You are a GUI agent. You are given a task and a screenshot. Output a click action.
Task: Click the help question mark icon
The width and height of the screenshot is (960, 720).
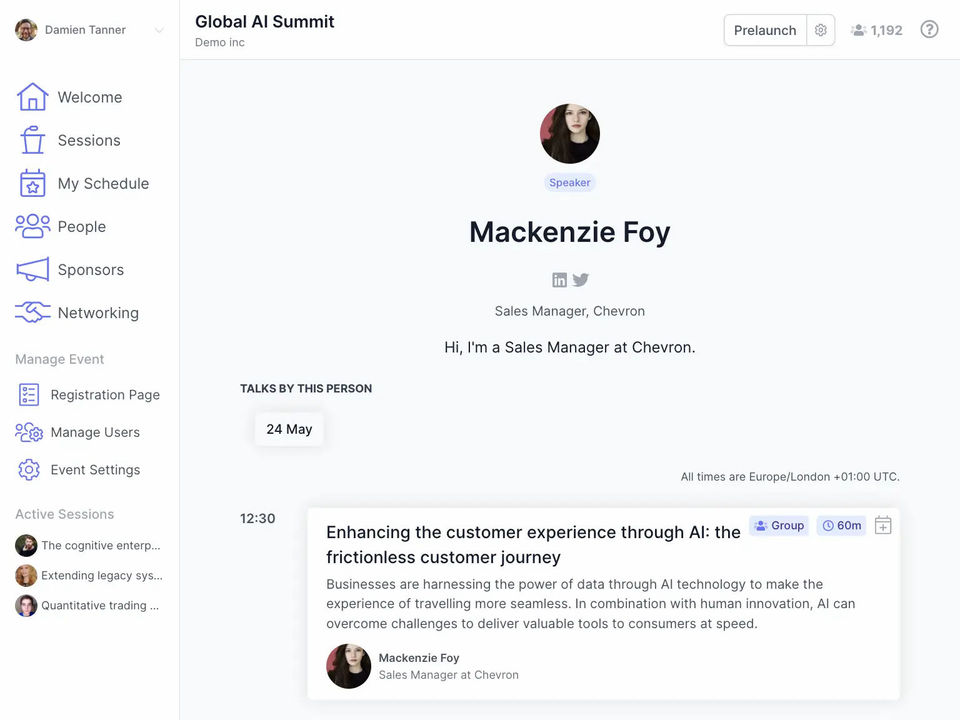click(x=929, y=30)
